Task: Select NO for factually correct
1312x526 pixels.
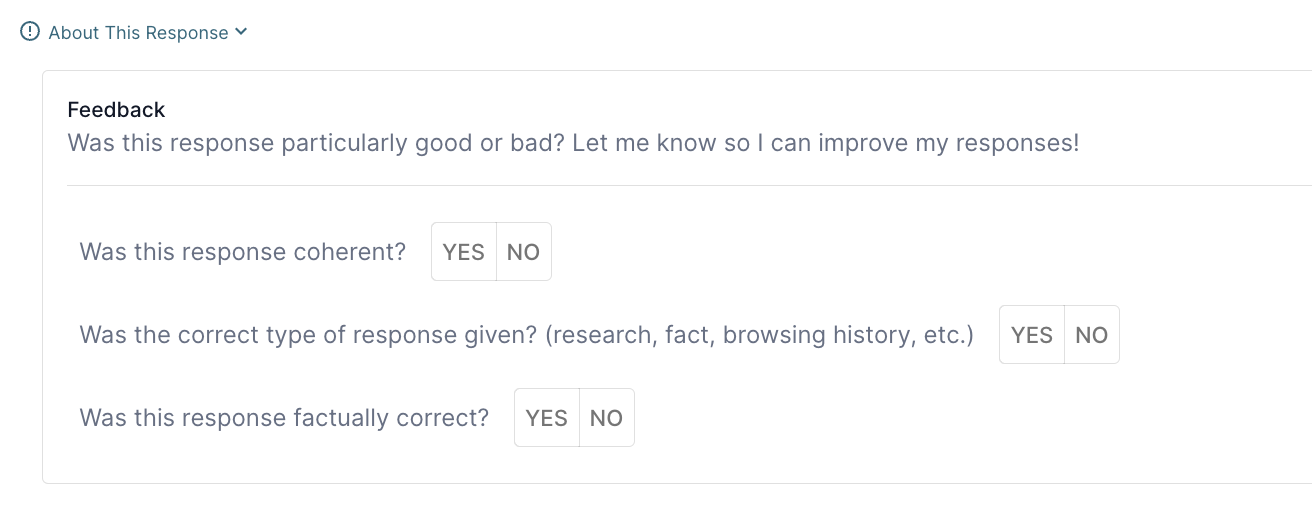Action: [606, 418]
